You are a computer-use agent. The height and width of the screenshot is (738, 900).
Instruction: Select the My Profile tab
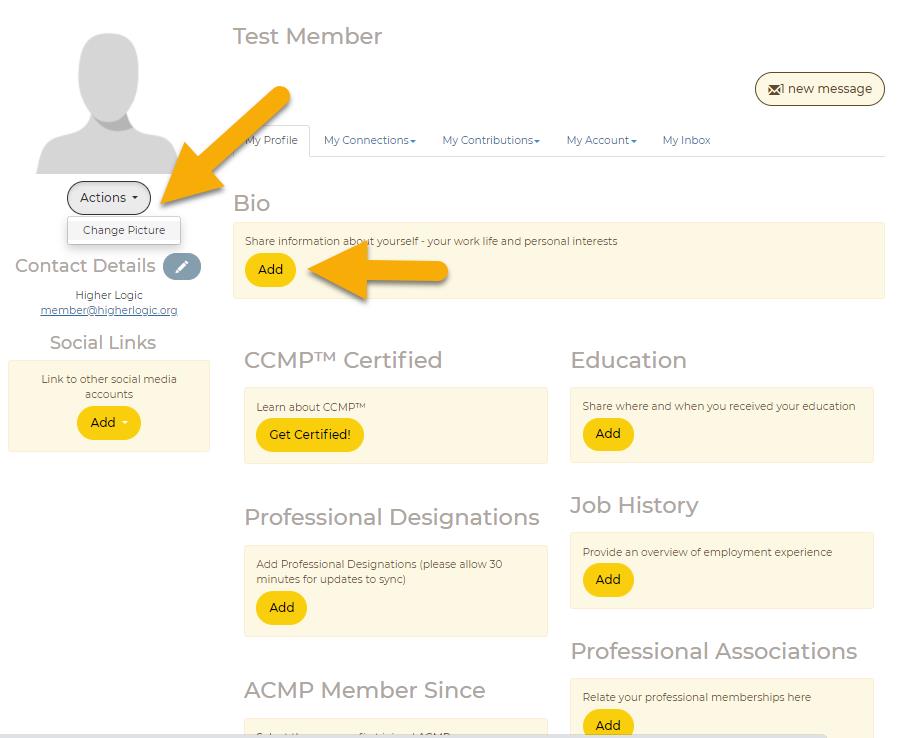coord(271,140)
